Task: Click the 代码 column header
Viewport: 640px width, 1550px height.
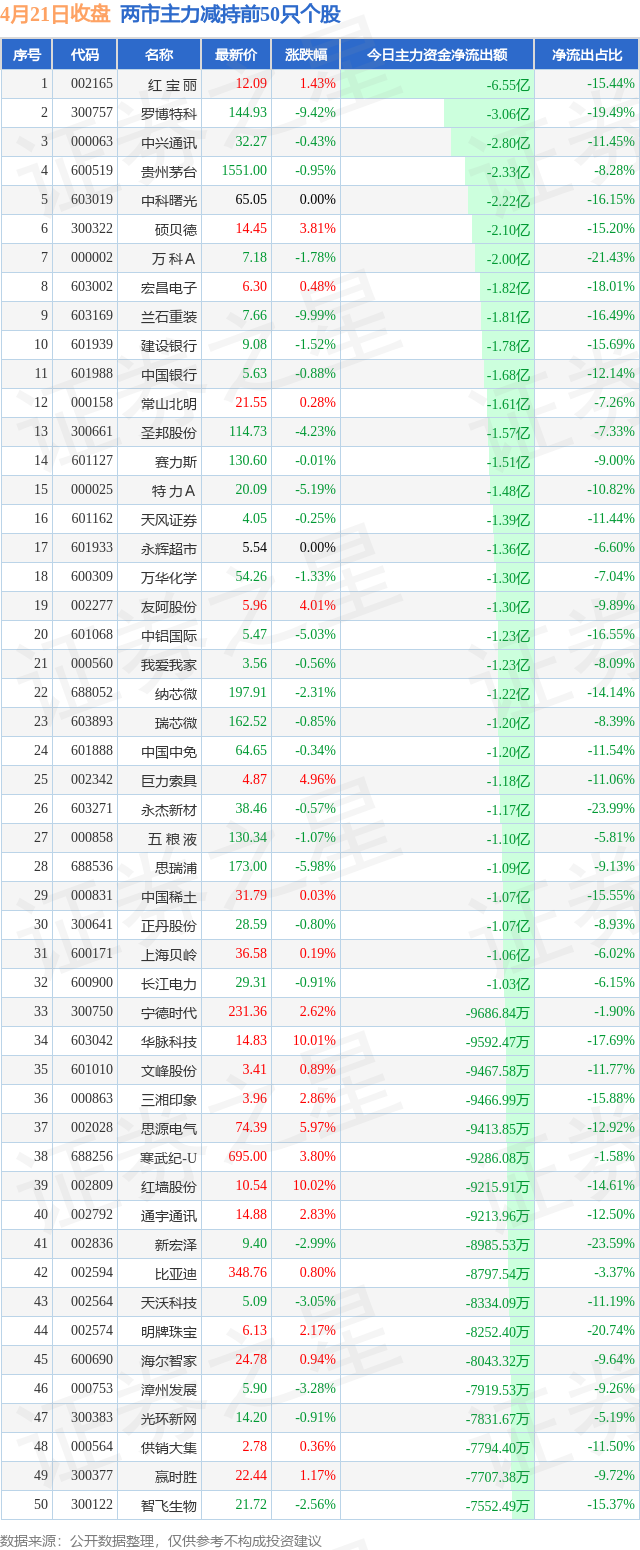Action: 85,55
